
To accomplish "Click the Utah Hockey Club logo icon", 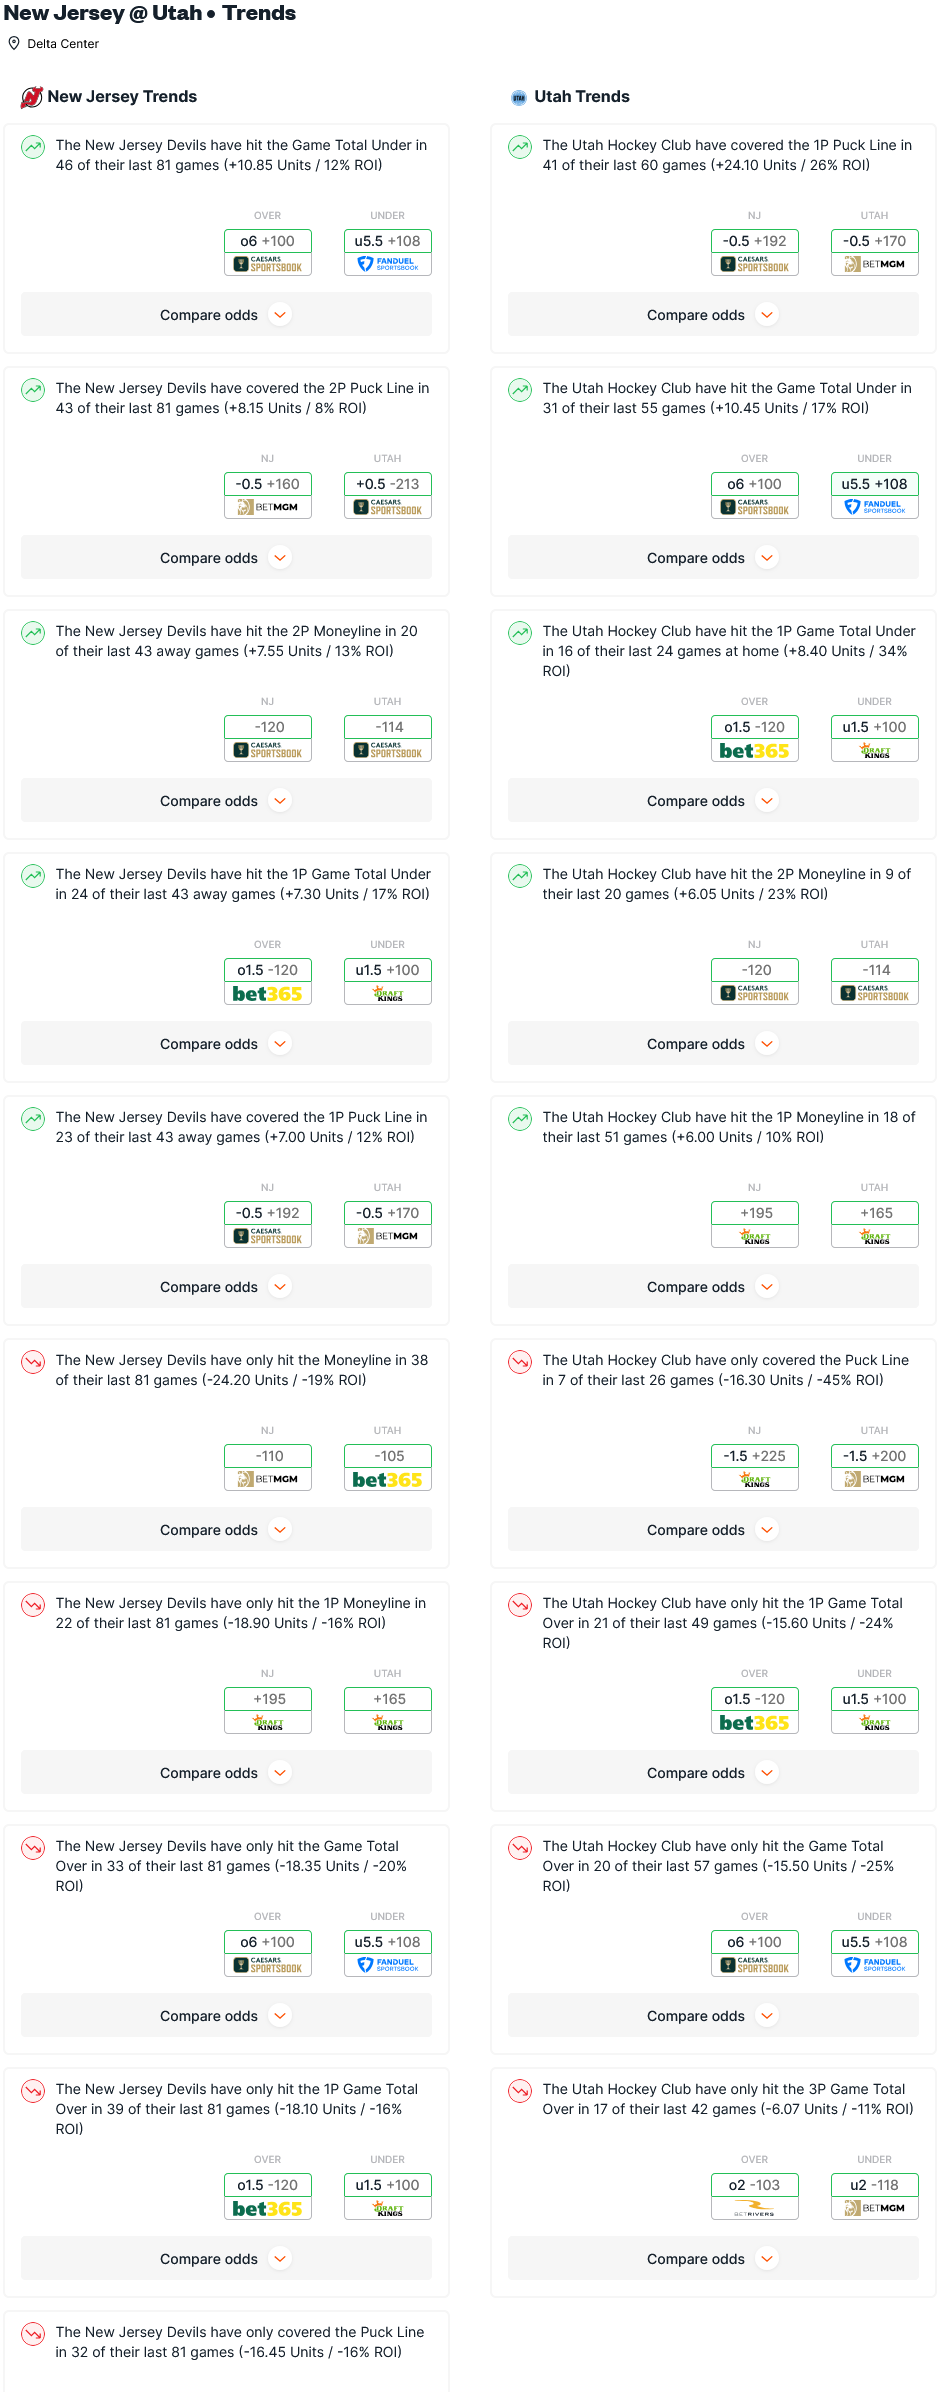I will click(519, 97).
